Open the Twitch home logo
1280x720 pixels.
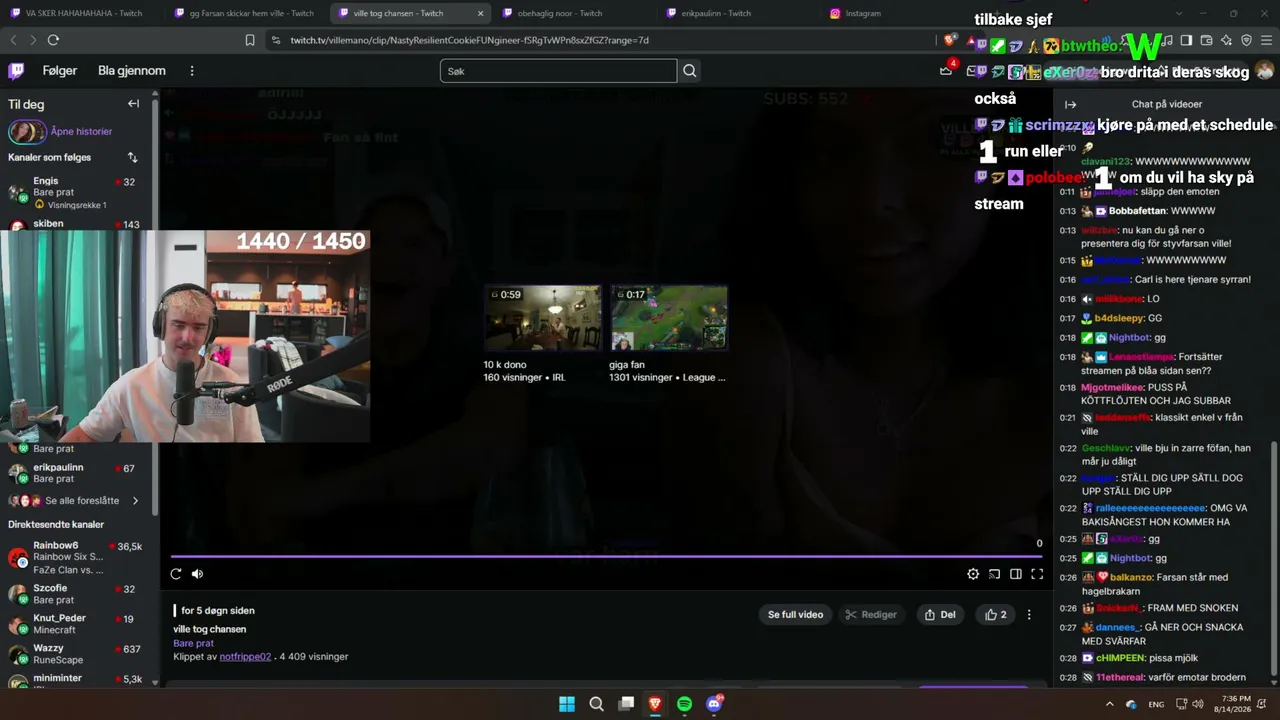click(16, 71)
